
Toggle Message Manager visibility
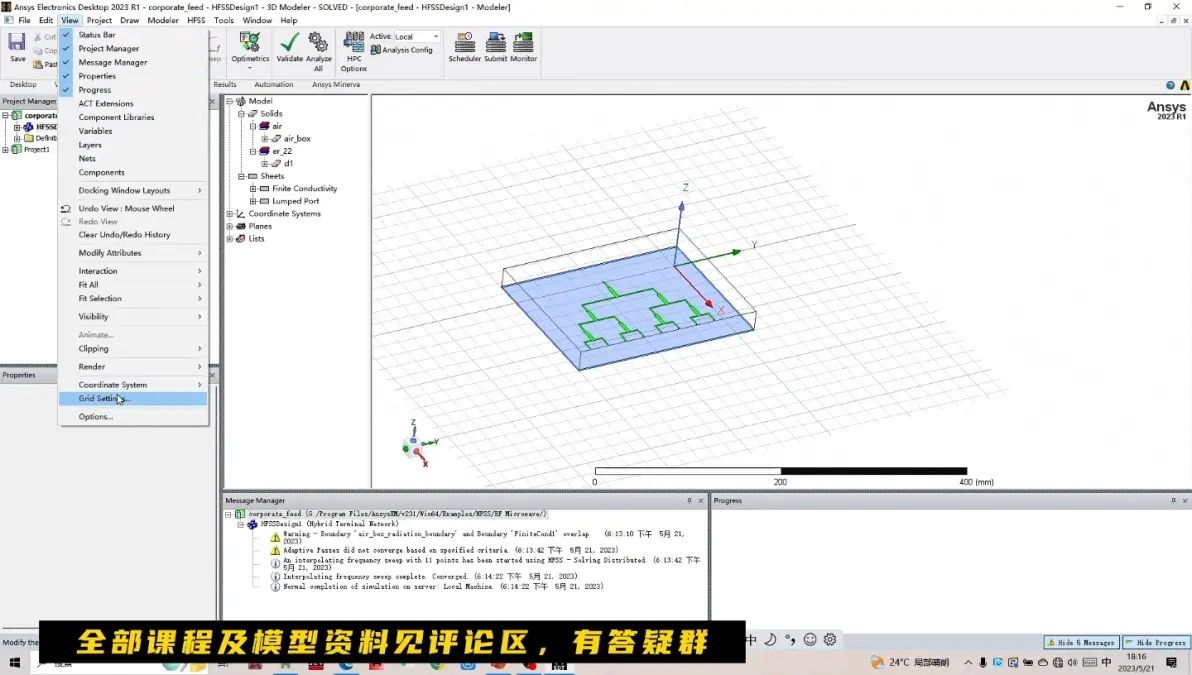click(x=133, y=62)
